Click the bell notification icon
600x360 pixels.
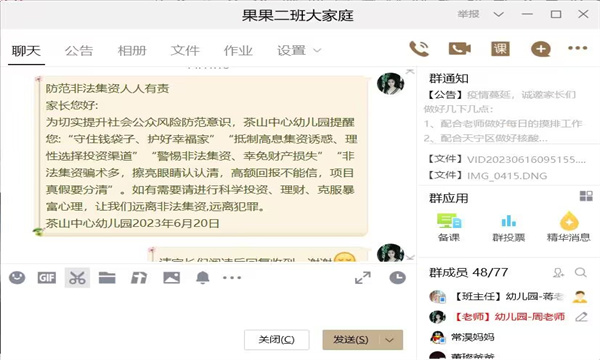(203, 278)
